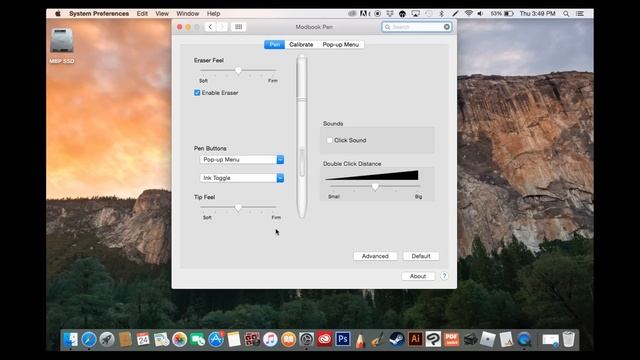
Task: Open Photos app in dock
Action: [x=179, y=339]
